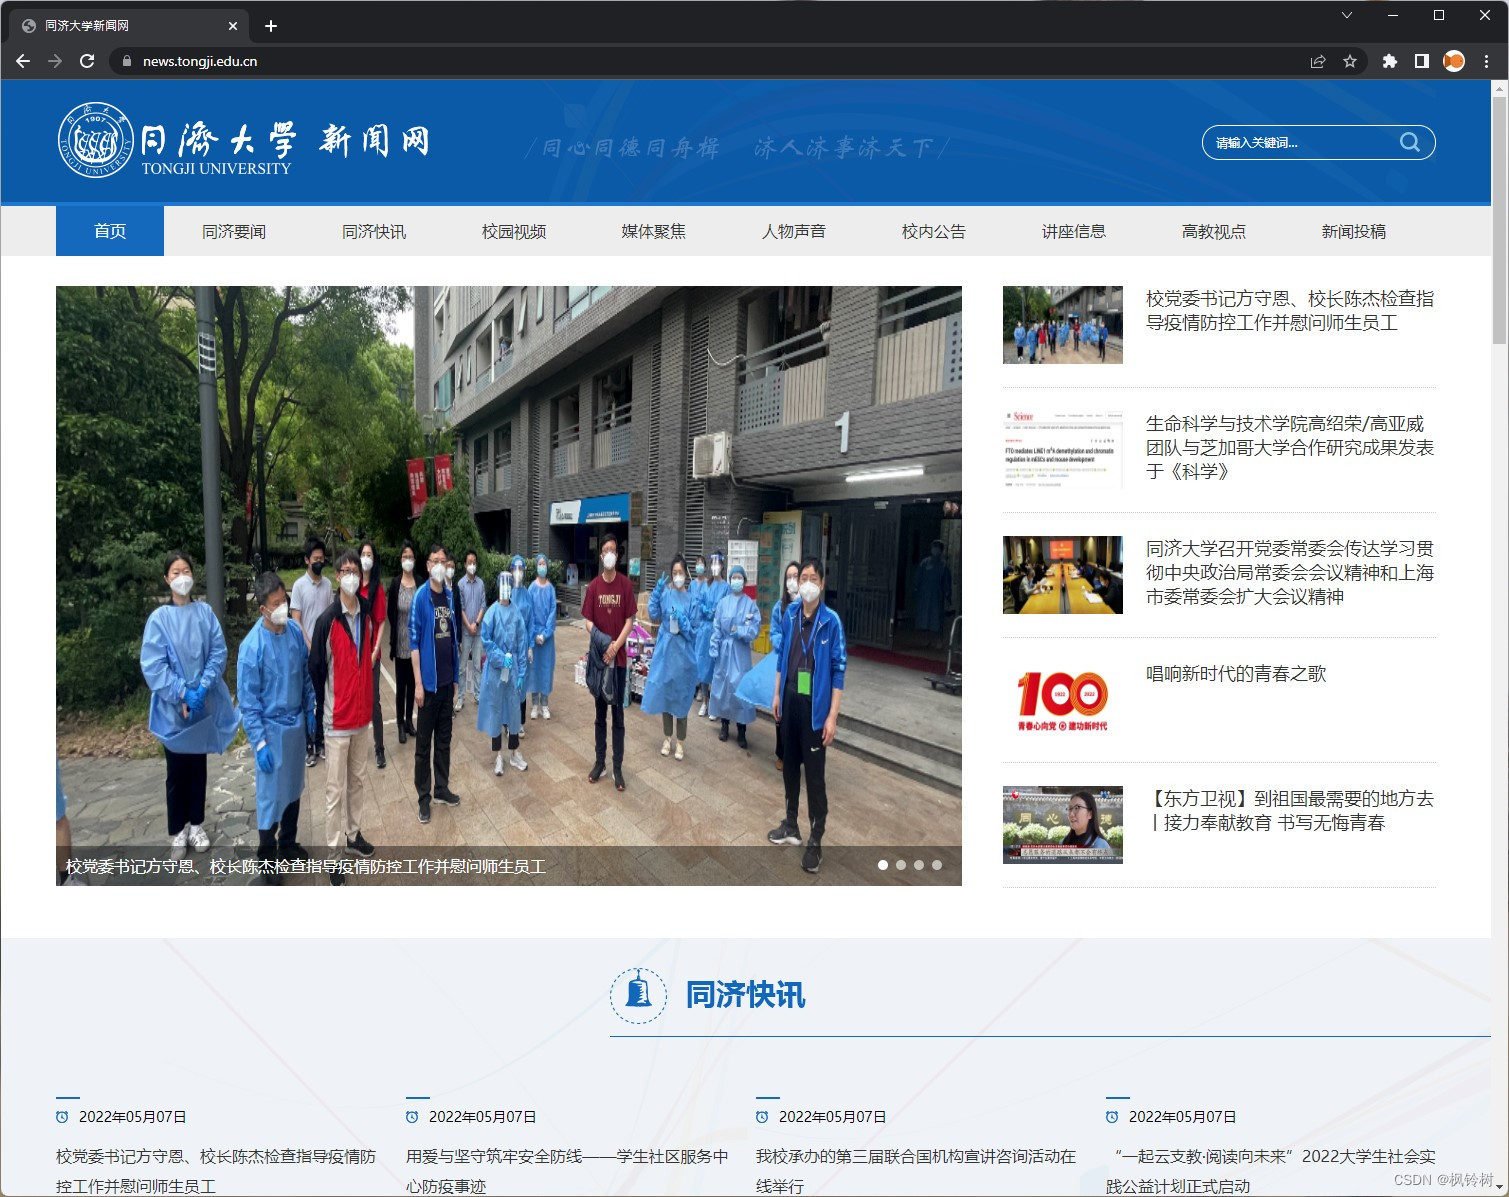1509x1197 pixels.
Task: Open the Chrome three-dot menu
Action: click(1487, 61)
